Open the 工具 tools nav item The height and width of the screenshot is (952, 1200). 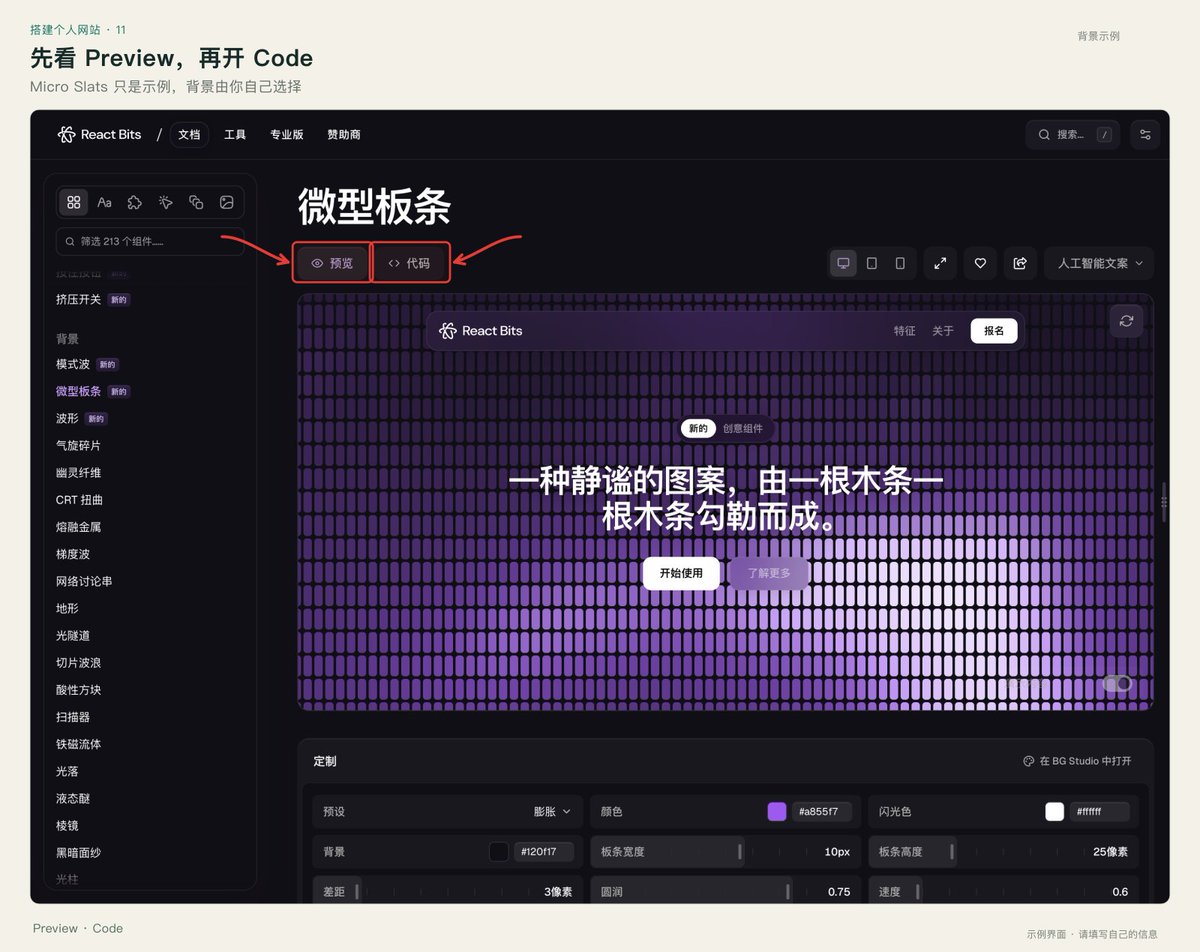[235, 134]
